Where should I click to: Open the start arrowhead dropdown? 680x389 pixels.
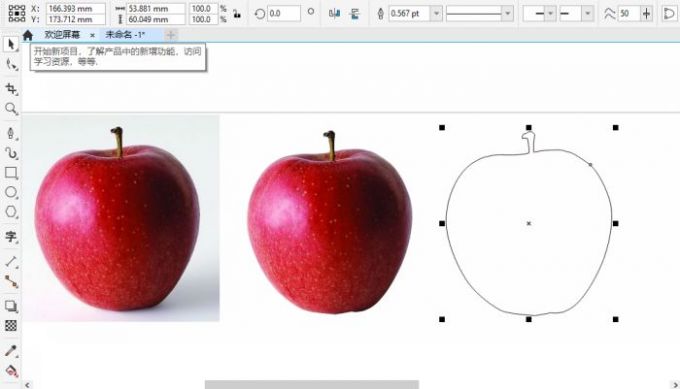coord(550,13)
